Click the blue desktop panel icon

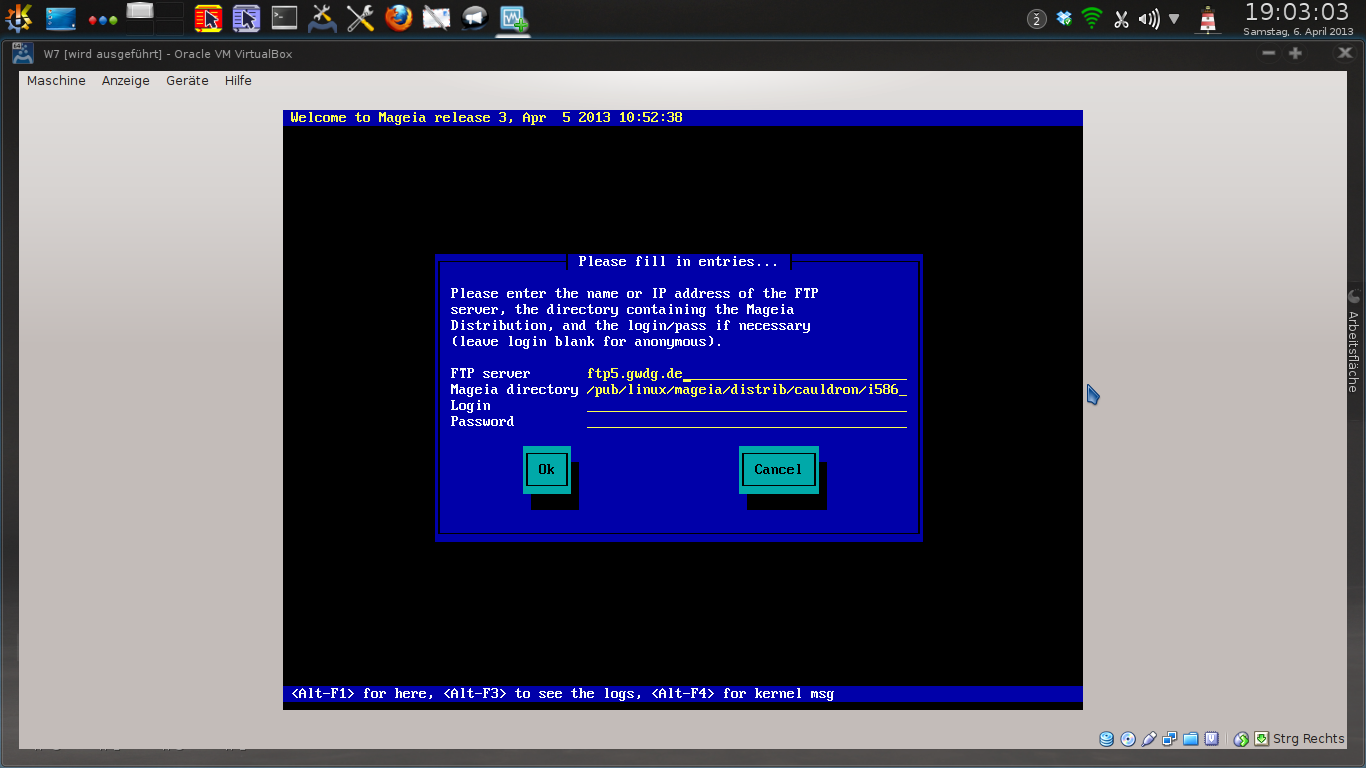tap(61, 18)
